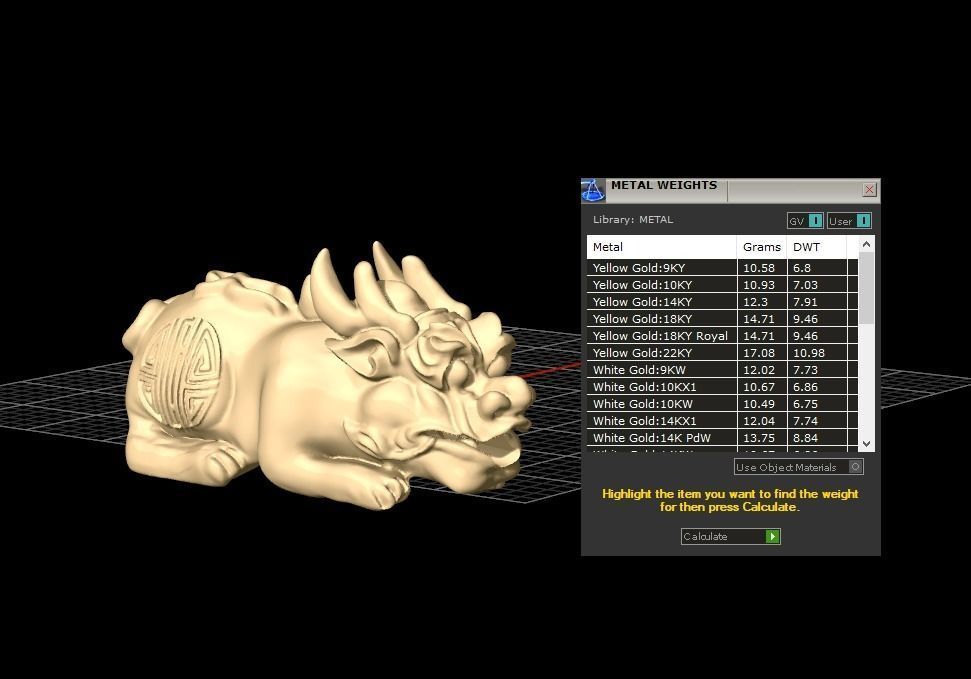Screen dimensions: 971x679
Task: Select the White Gold:14K PdW row
Action: 722,438
